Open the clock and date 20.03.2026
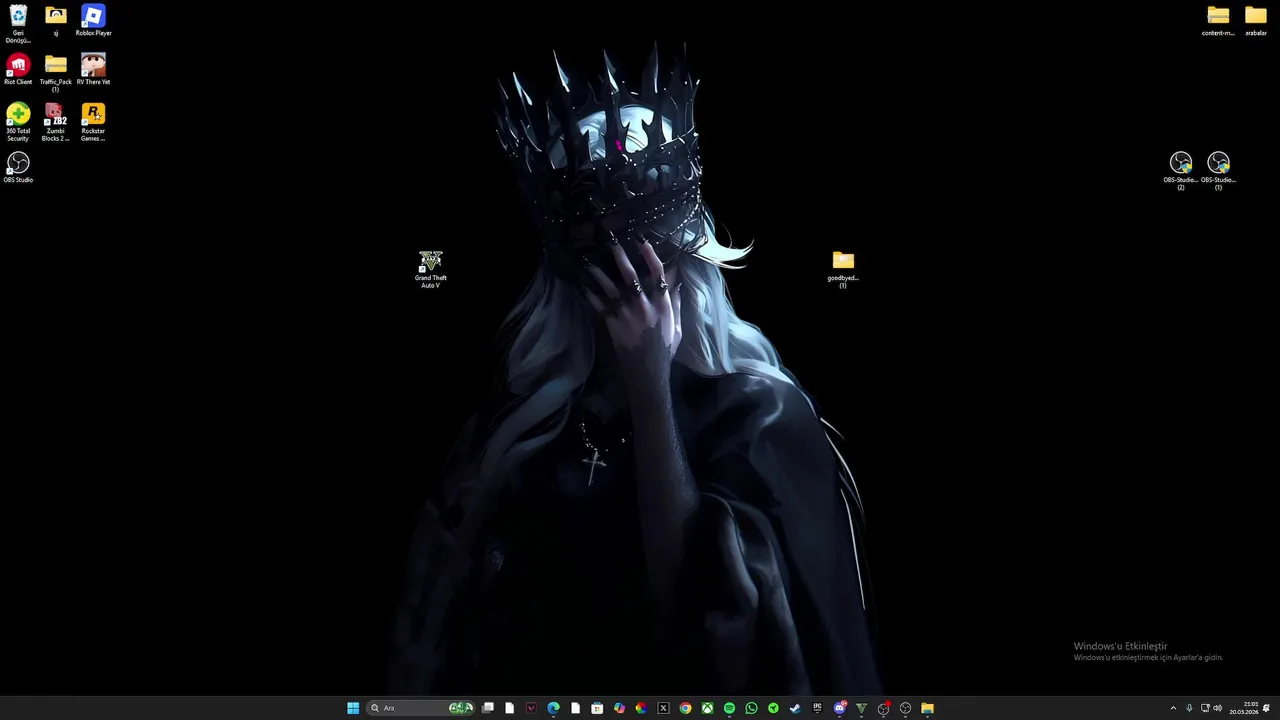This screenshot has height=720, width=1280. point(1244,708)
